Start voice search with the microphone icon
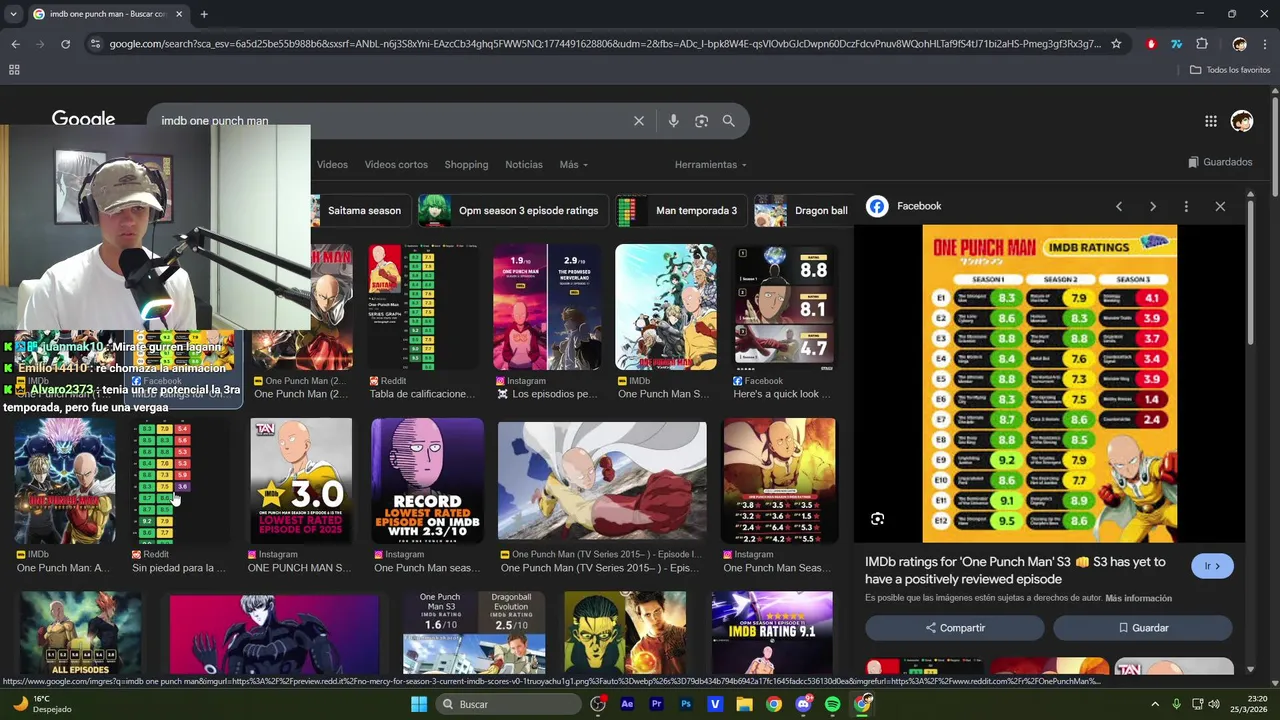 click(673, 121)
